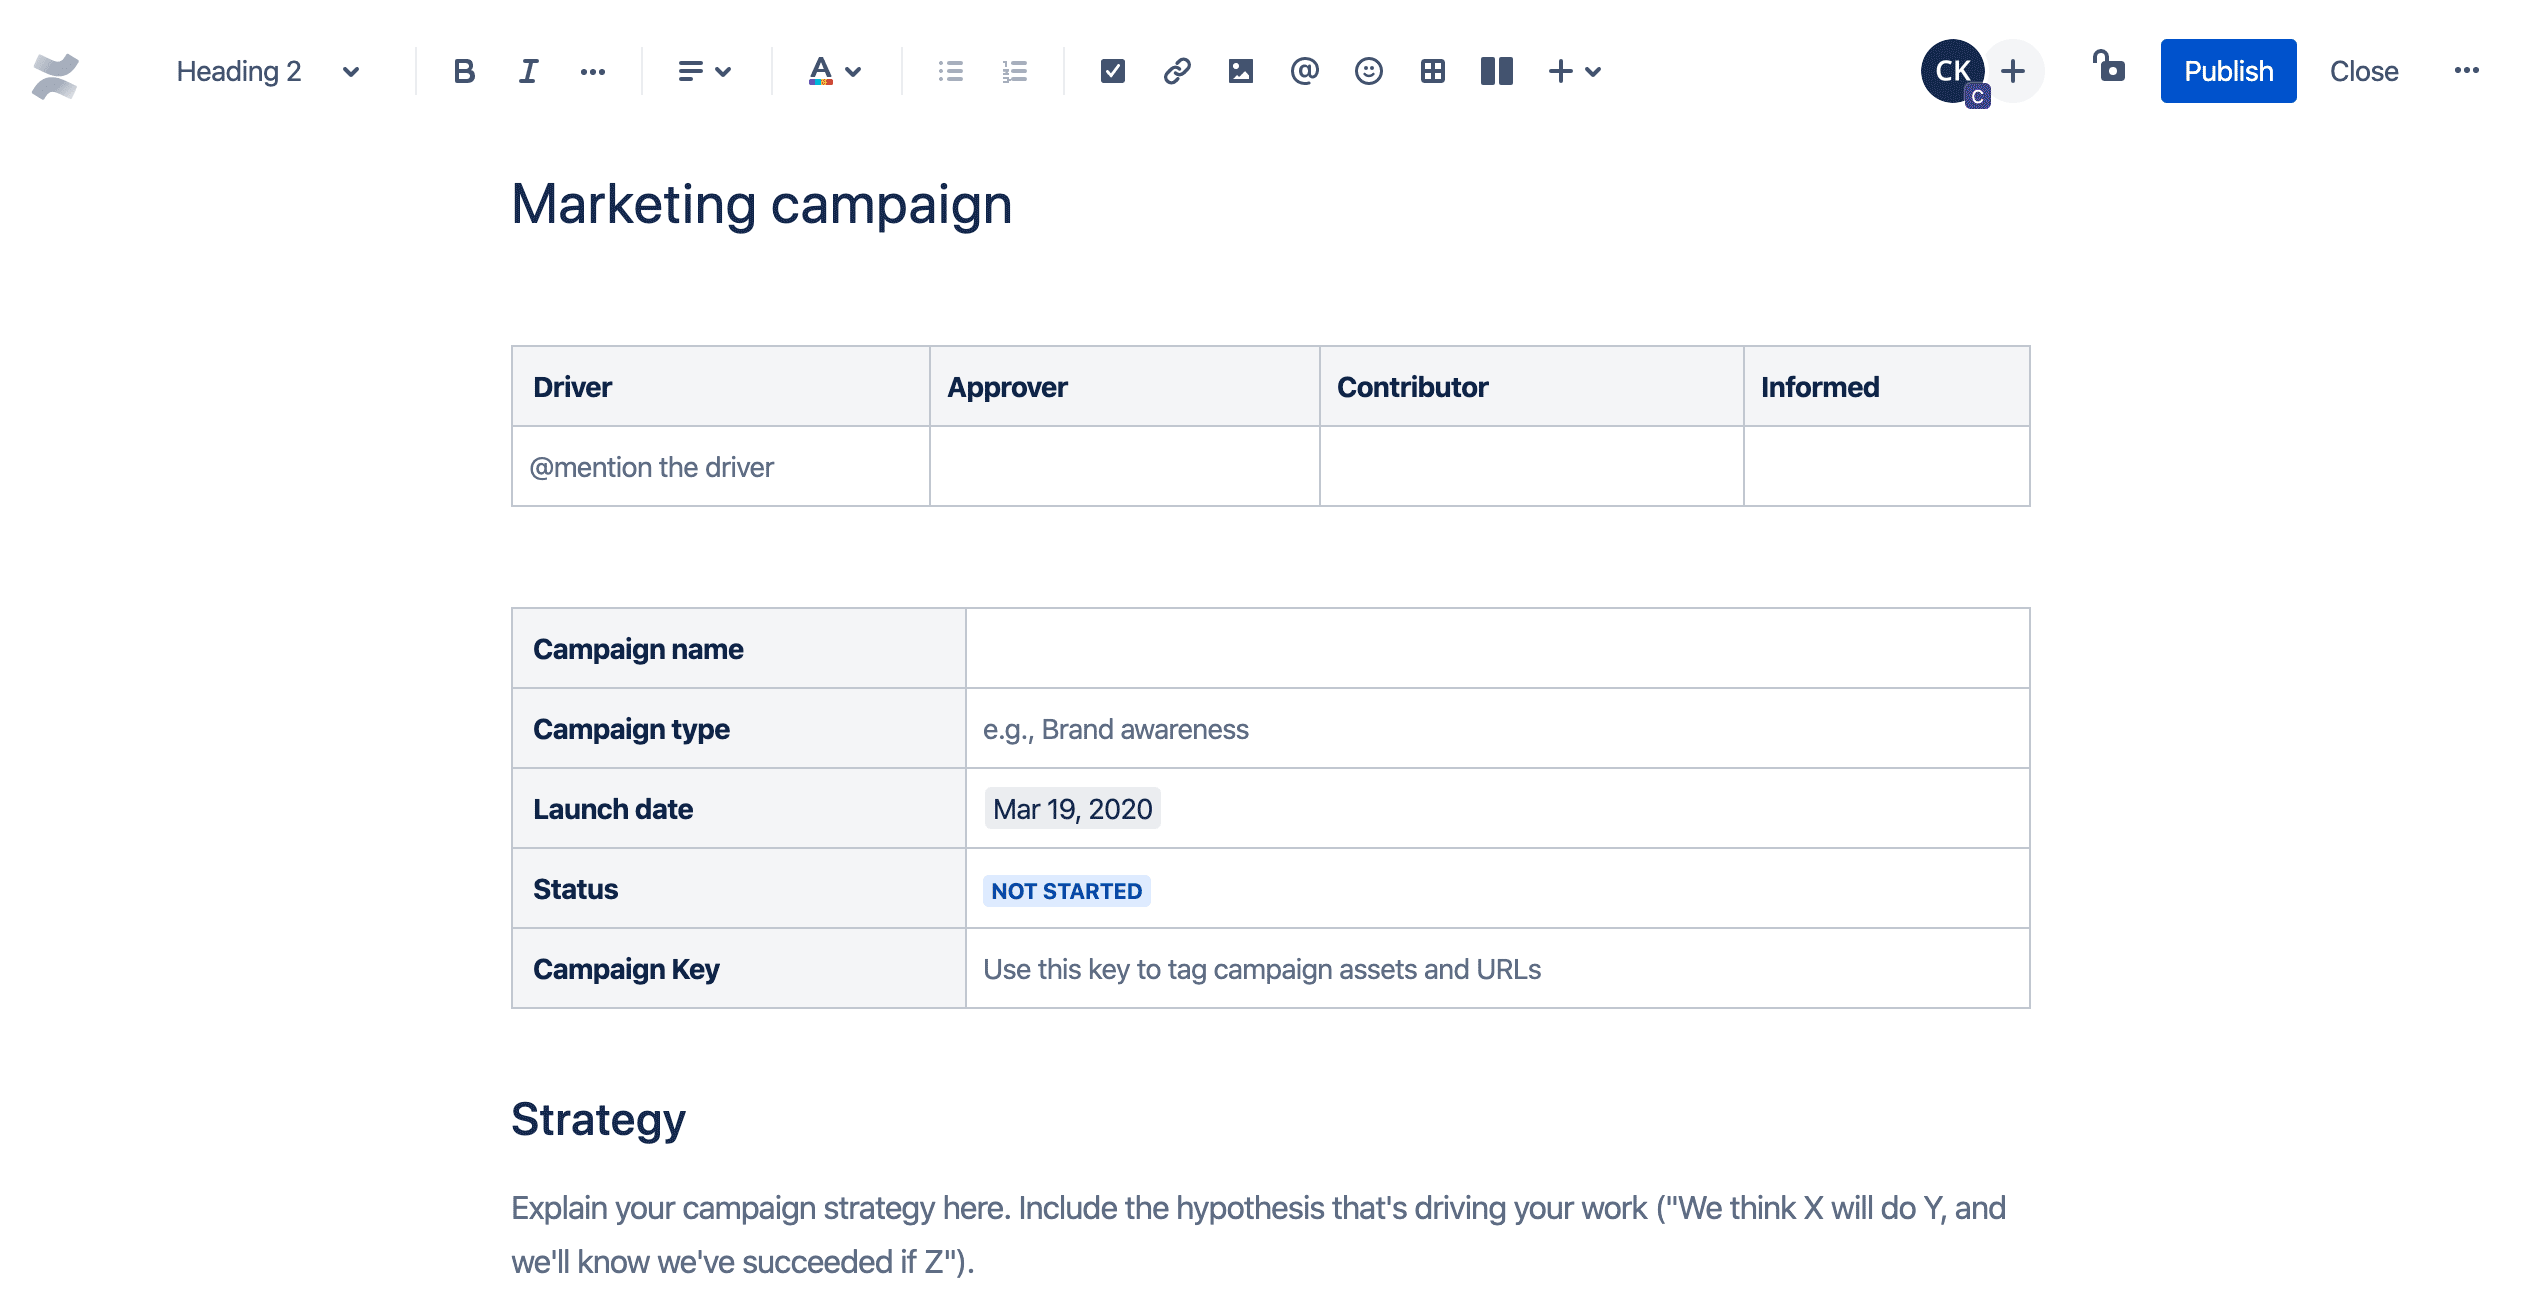
Task: Click the Italic formatting icon
Action: point(526,70)
